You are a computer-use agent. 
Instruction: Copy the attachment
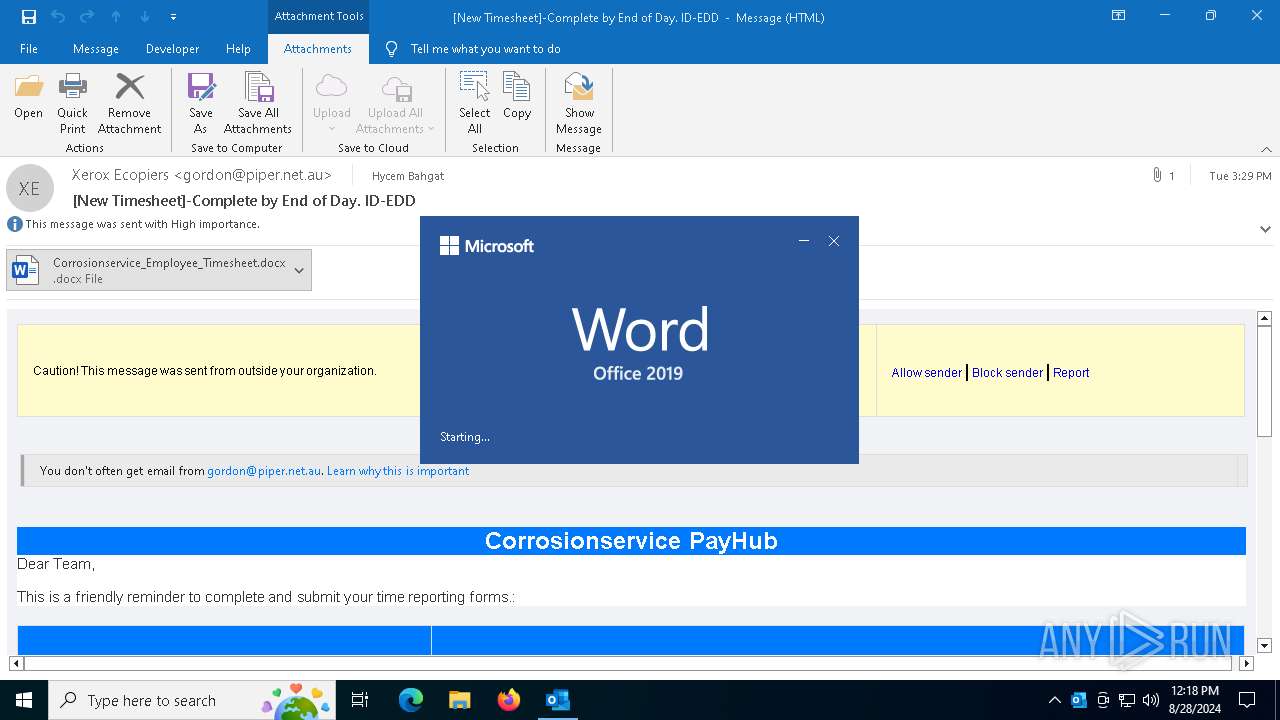[x=517, y=98]
